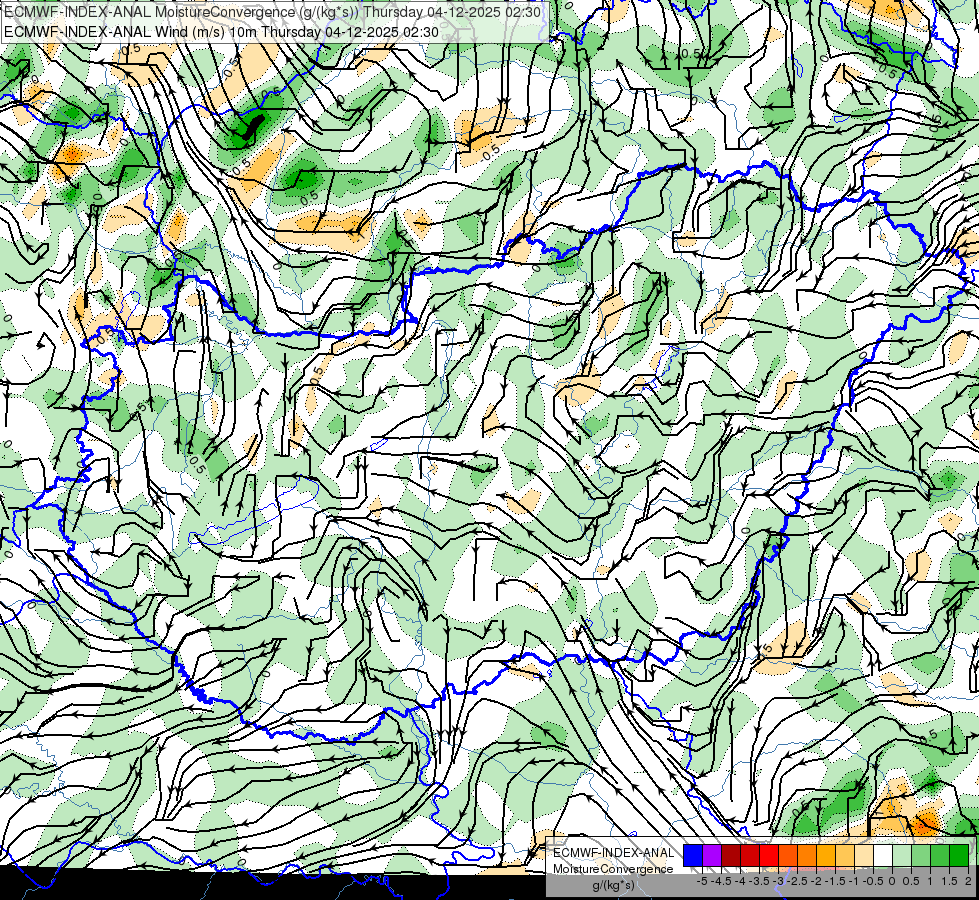Click the legend tick value -2.5

797,881
